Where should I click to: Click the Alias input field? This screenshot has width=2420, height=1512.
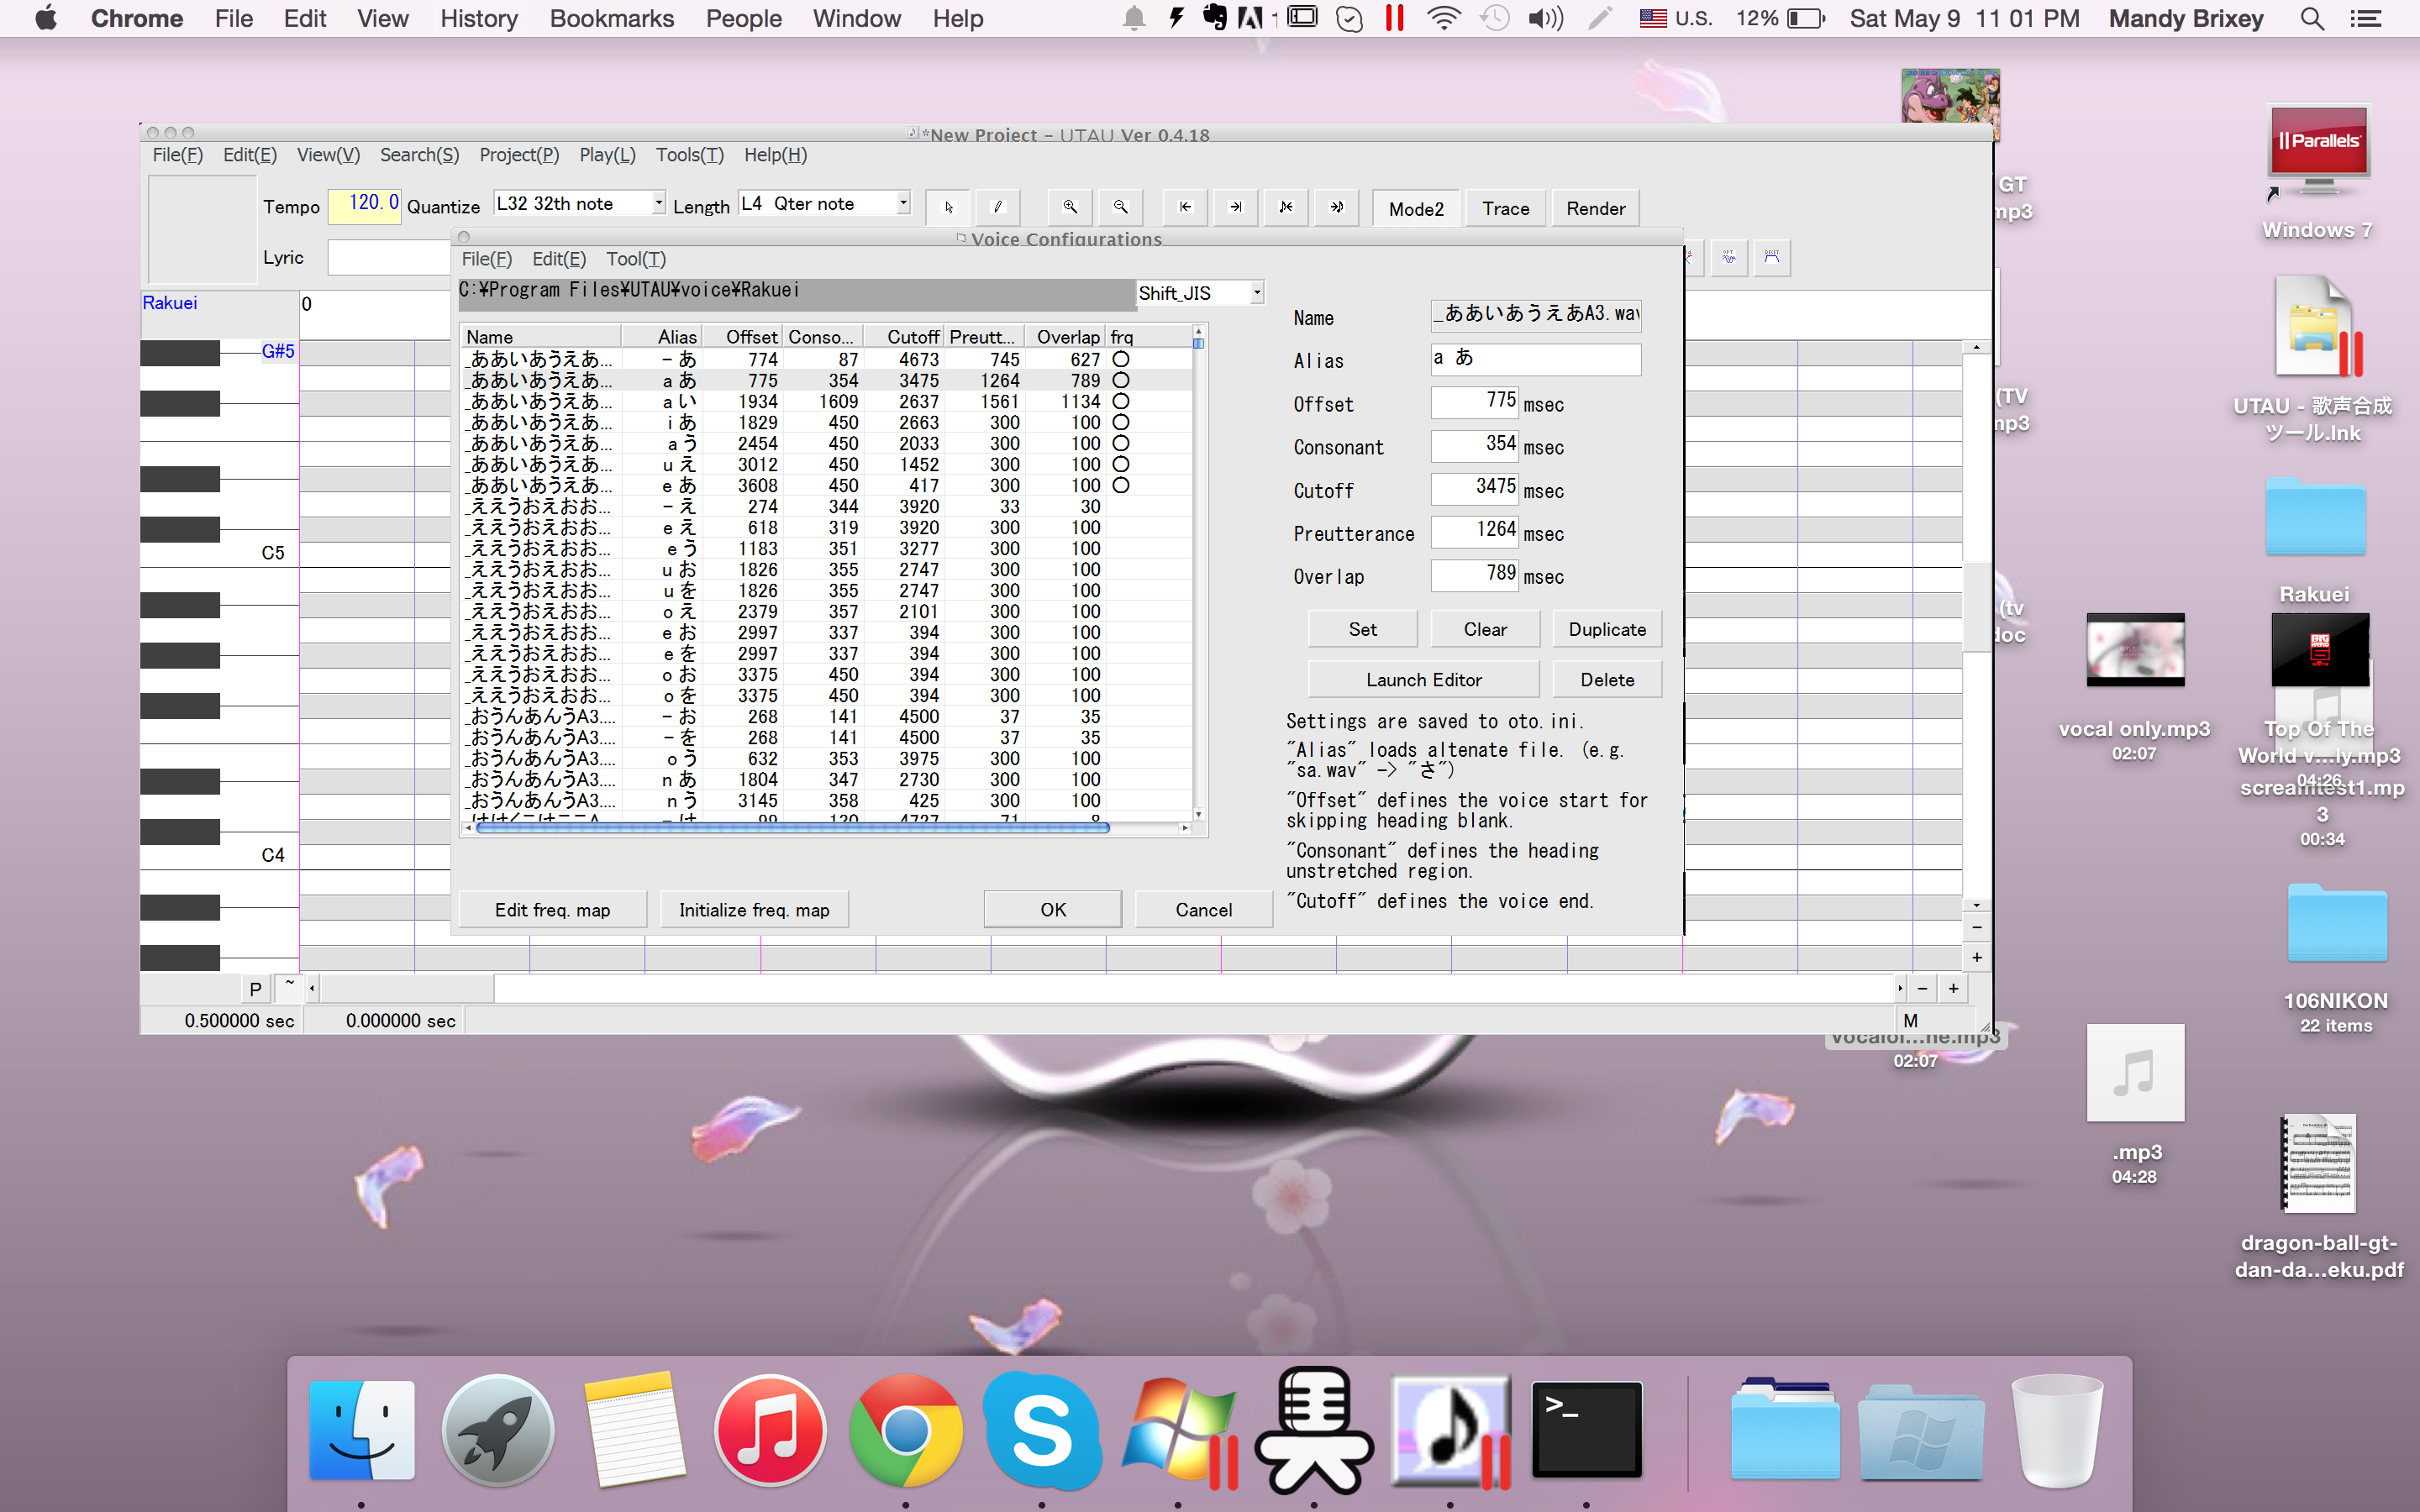pos(1536,359)
